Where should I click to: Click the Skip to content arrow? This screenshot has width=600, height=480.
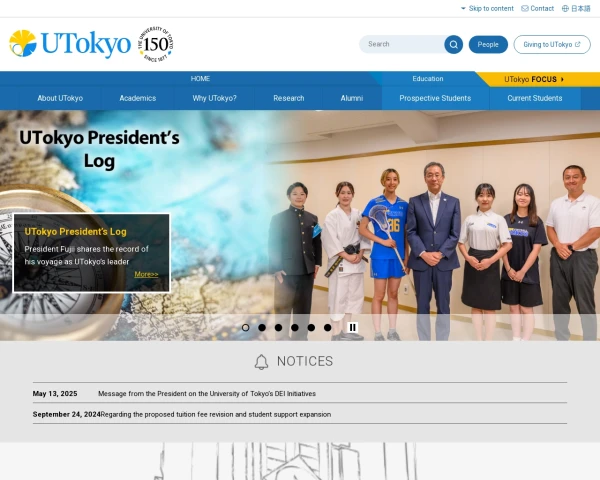pos(463,8)
